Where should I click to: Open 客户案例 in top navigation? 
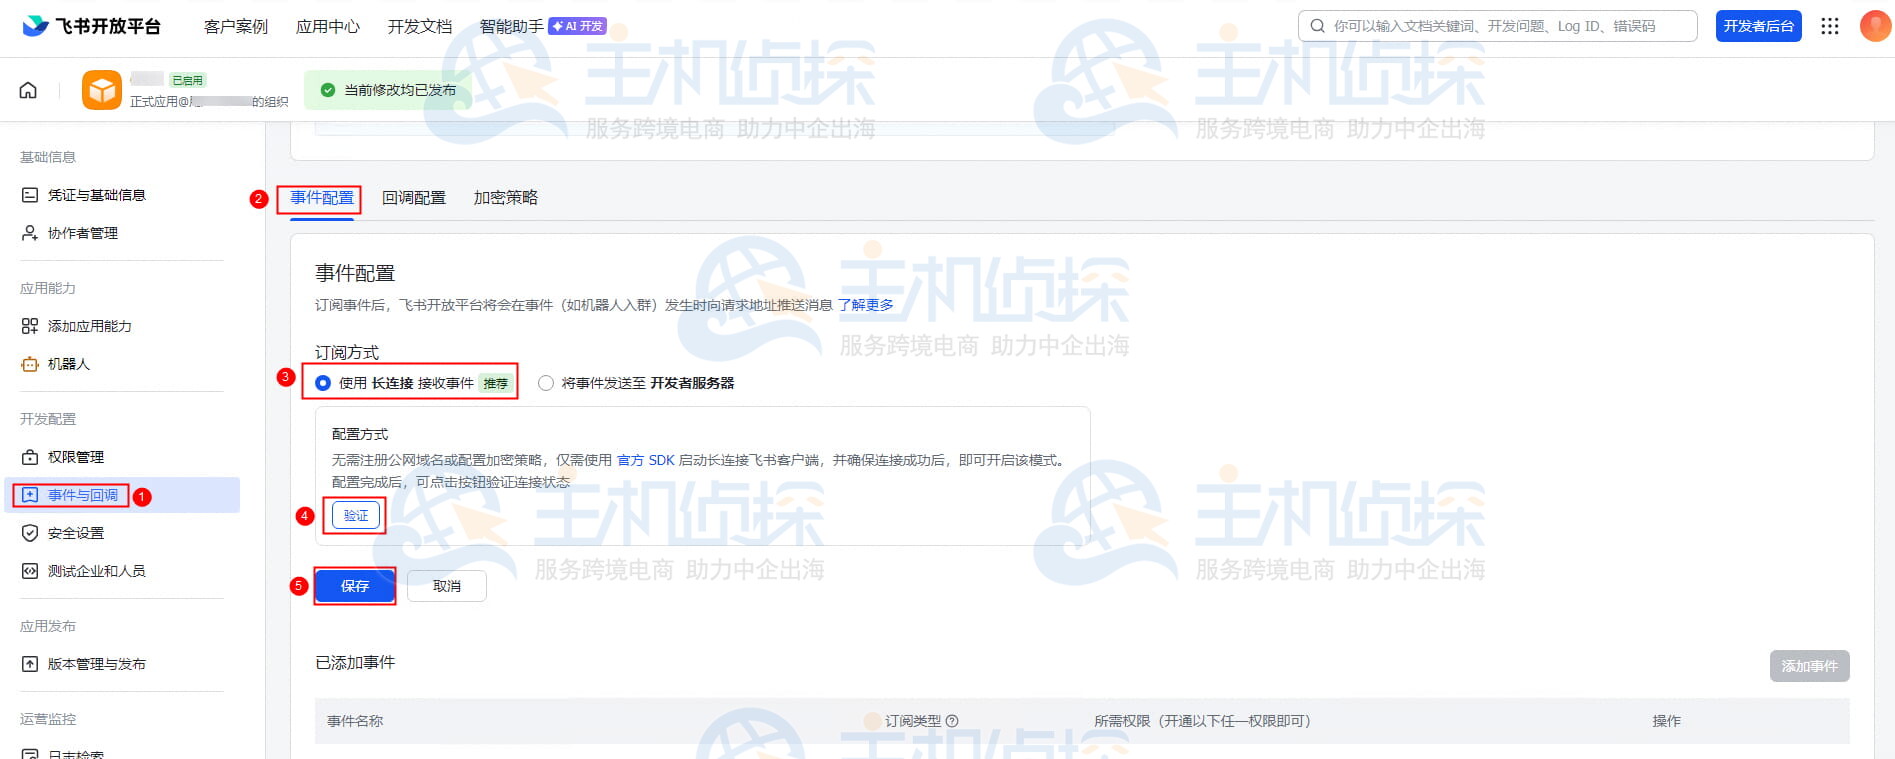coord(236,26)
